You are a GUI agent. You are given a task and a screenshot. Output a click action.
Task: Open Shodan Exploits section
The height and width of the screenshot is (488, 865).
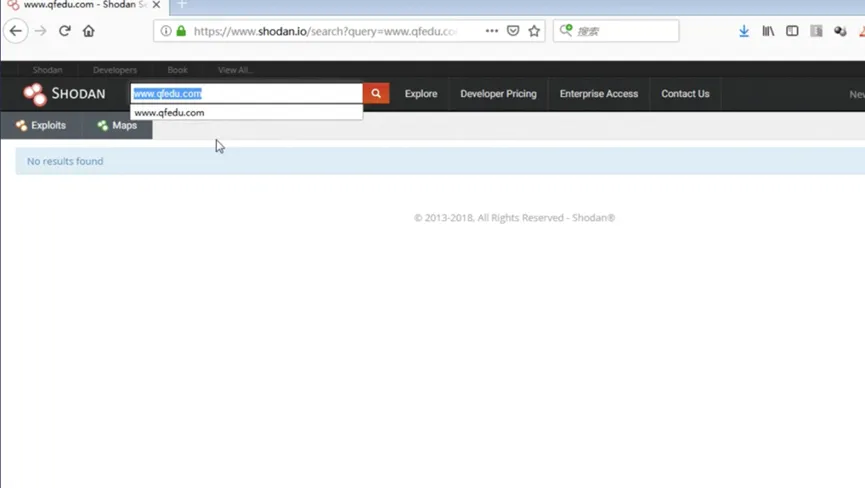click(41, 125)
